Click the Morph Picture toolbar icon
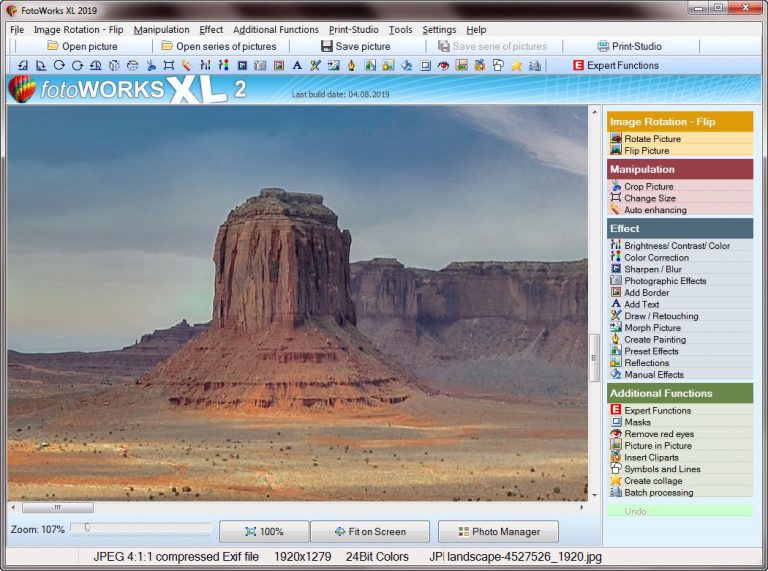 point(334,65)
